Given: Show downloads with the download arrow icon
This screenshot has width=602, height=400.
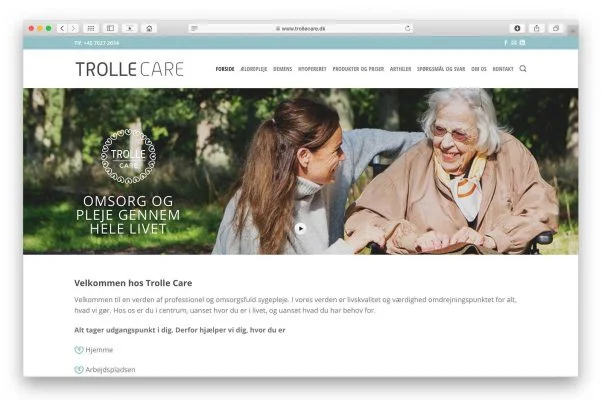Looking at the screenshot, I should pos(517,28).
